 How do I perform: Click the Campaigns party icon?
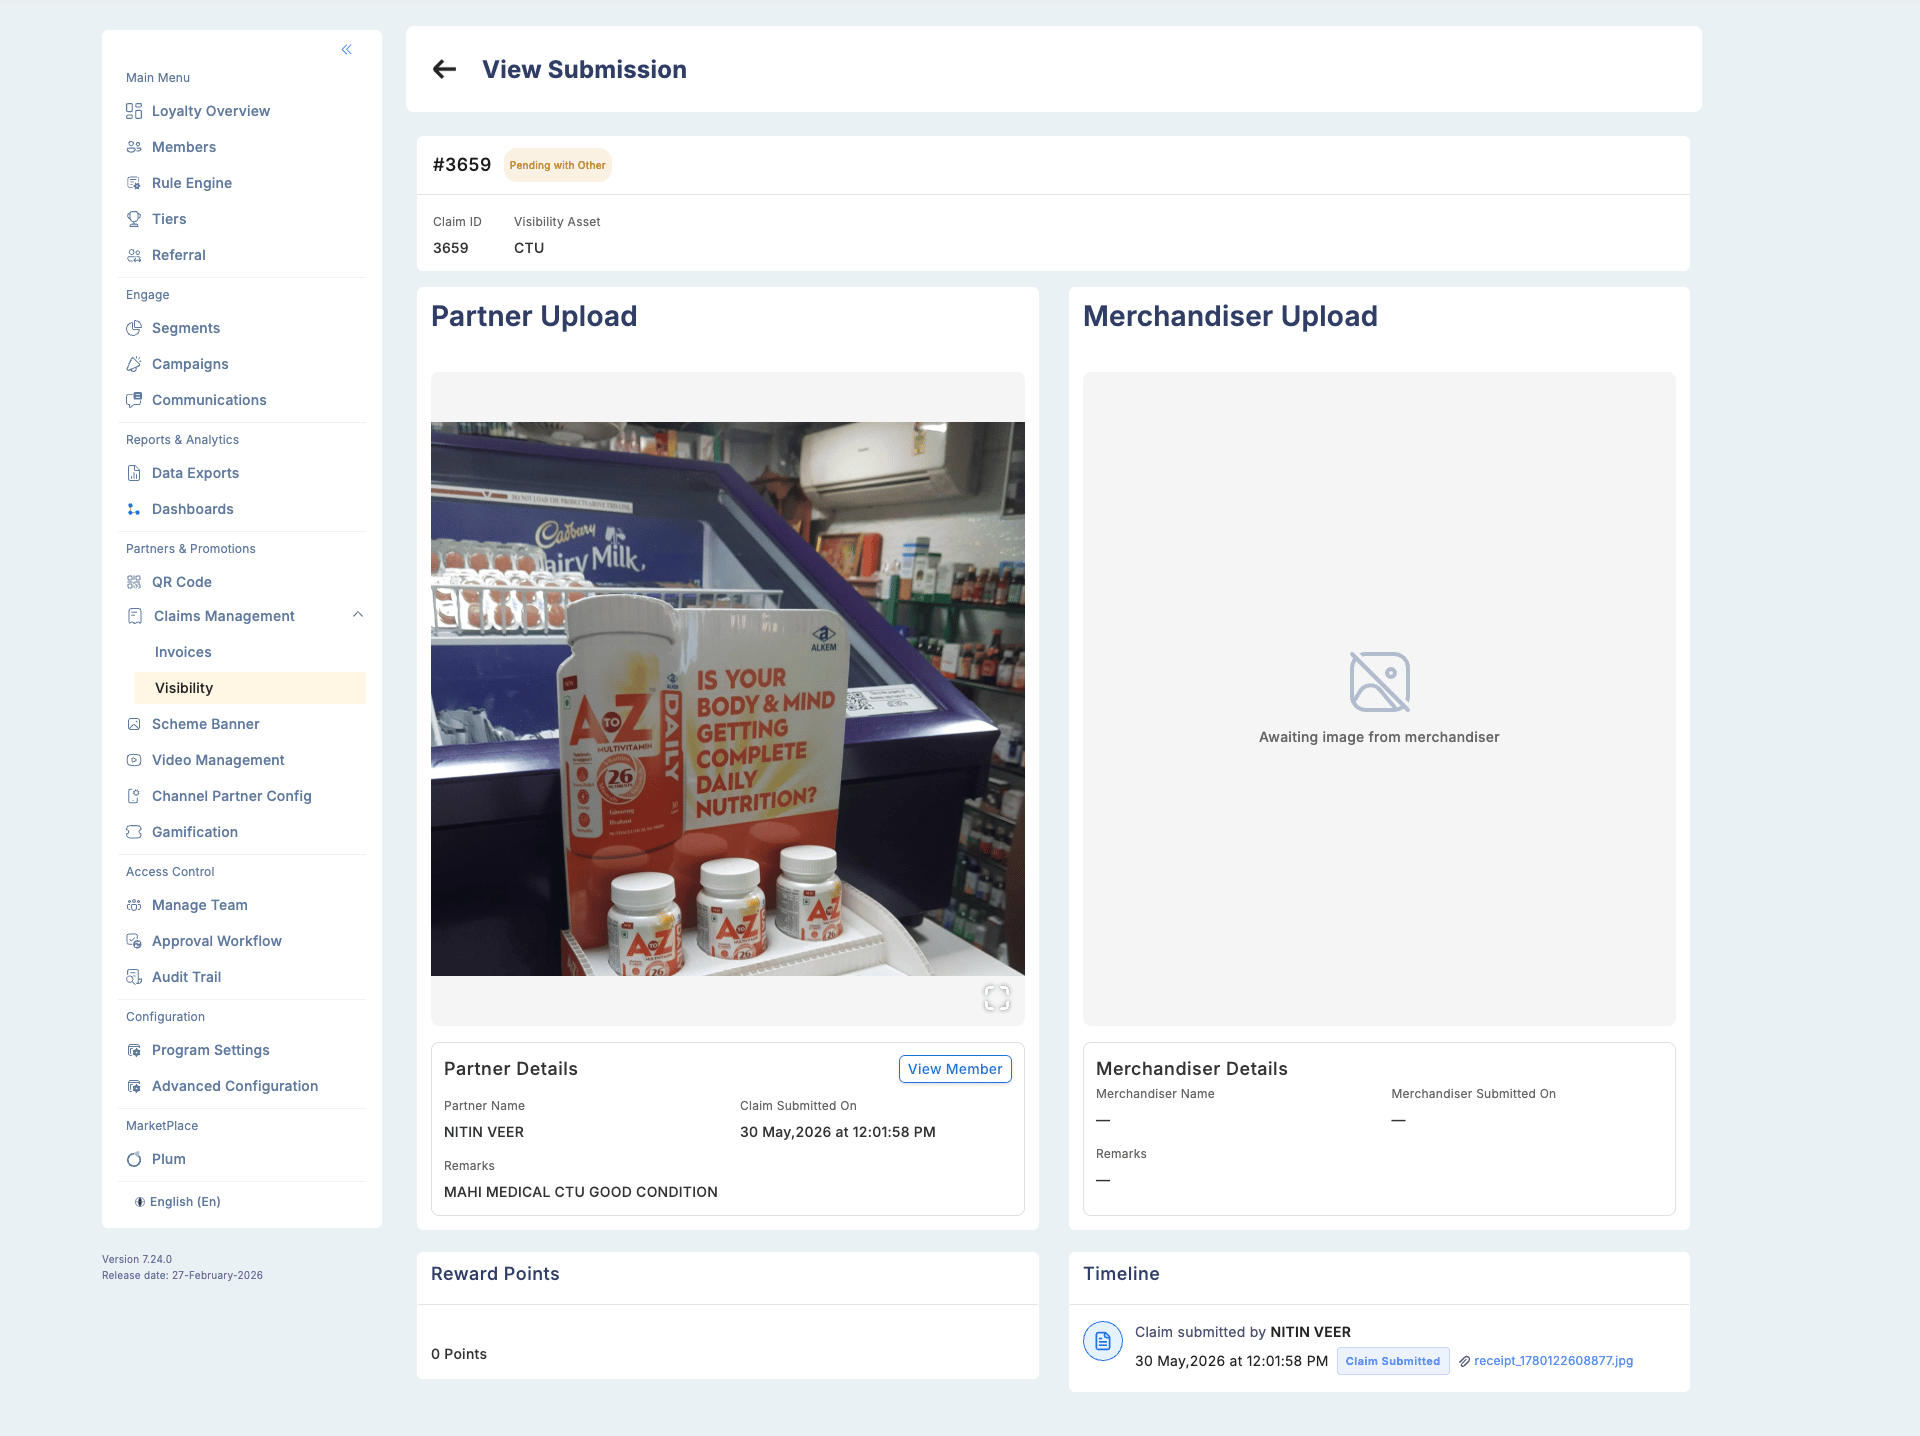134,364
